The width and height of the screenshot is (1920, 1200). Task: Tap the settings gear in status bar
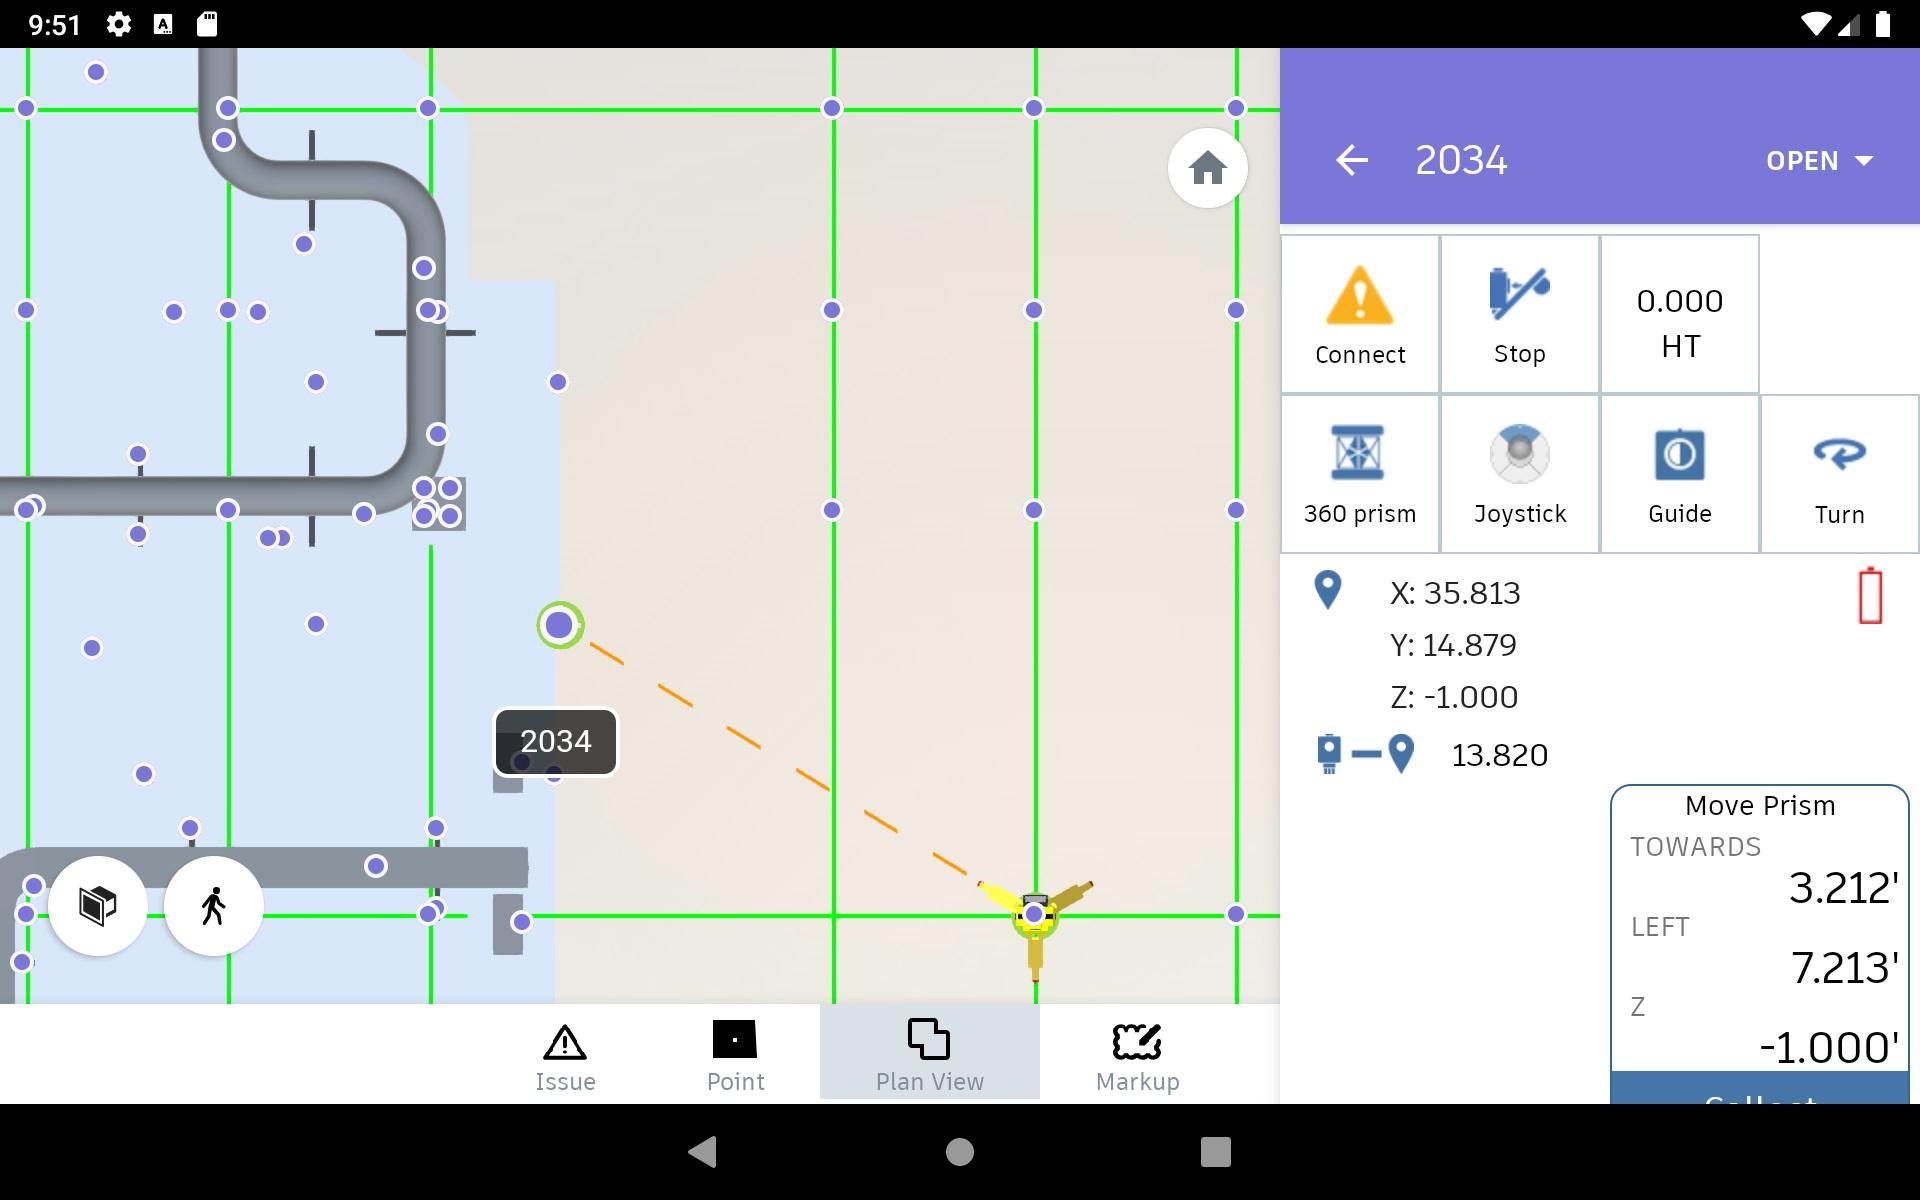pyautogui.click(x=119, y=24)
